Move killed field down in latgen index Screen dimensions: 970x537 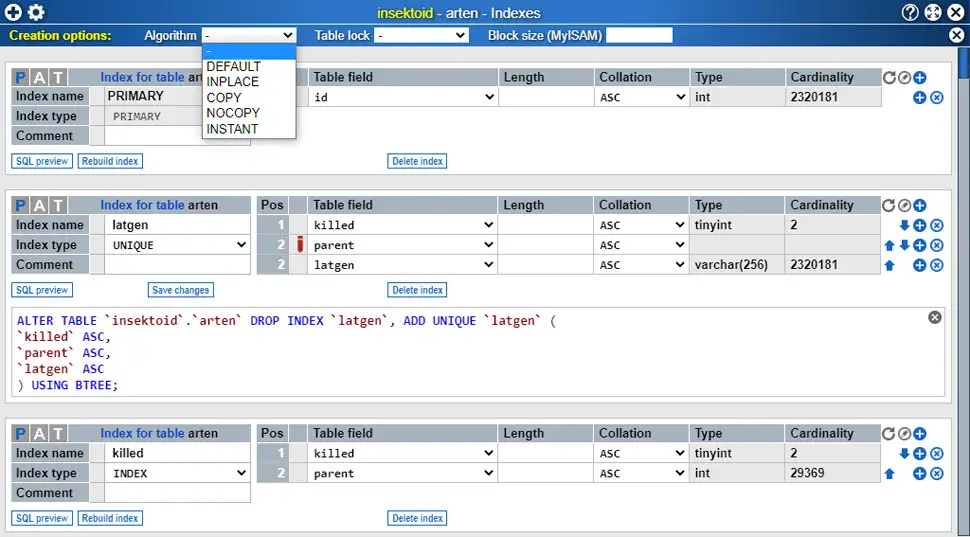pos(904,225)
